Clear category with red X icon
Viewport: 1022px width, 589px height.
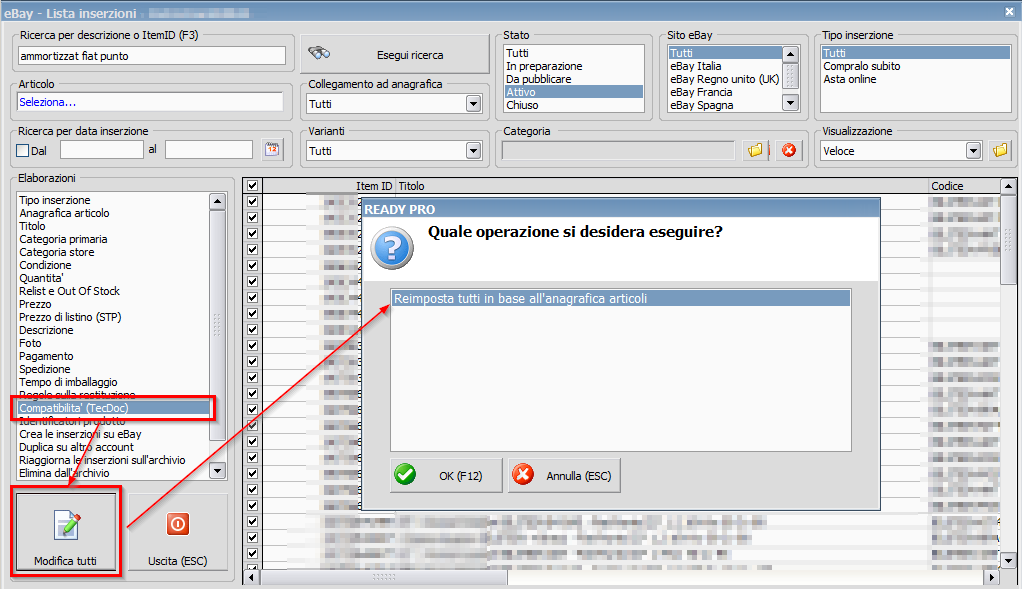pos(789,151)
